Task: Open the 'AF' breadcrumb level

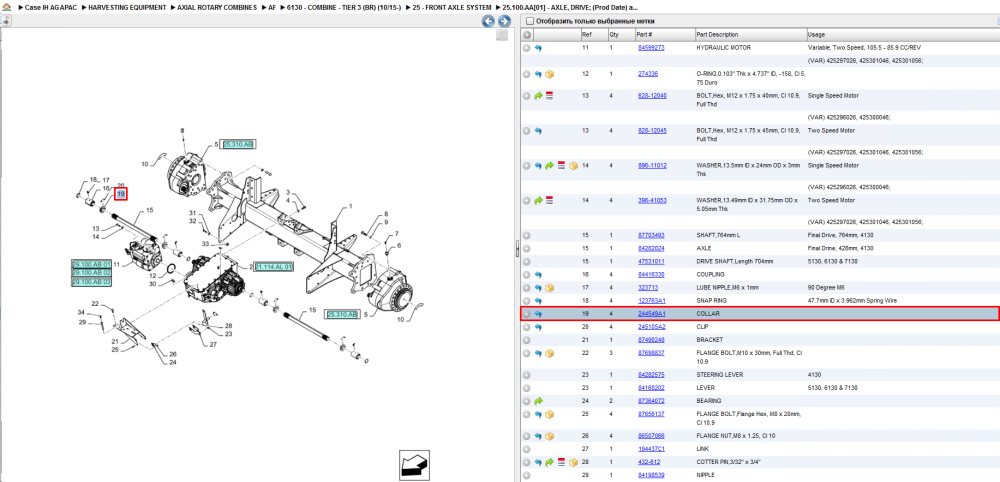Action: click(x=272, y=7)
